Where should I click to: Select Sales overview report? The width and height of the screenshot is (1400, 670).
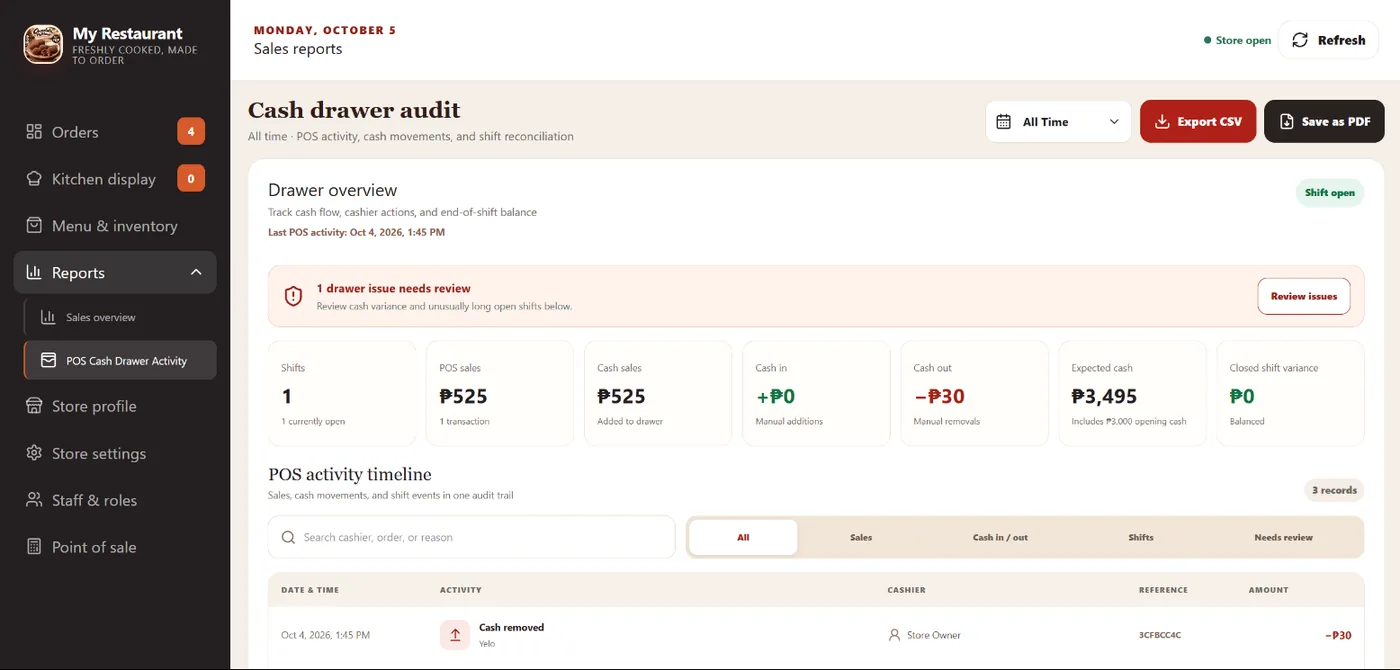pos(120,317)
